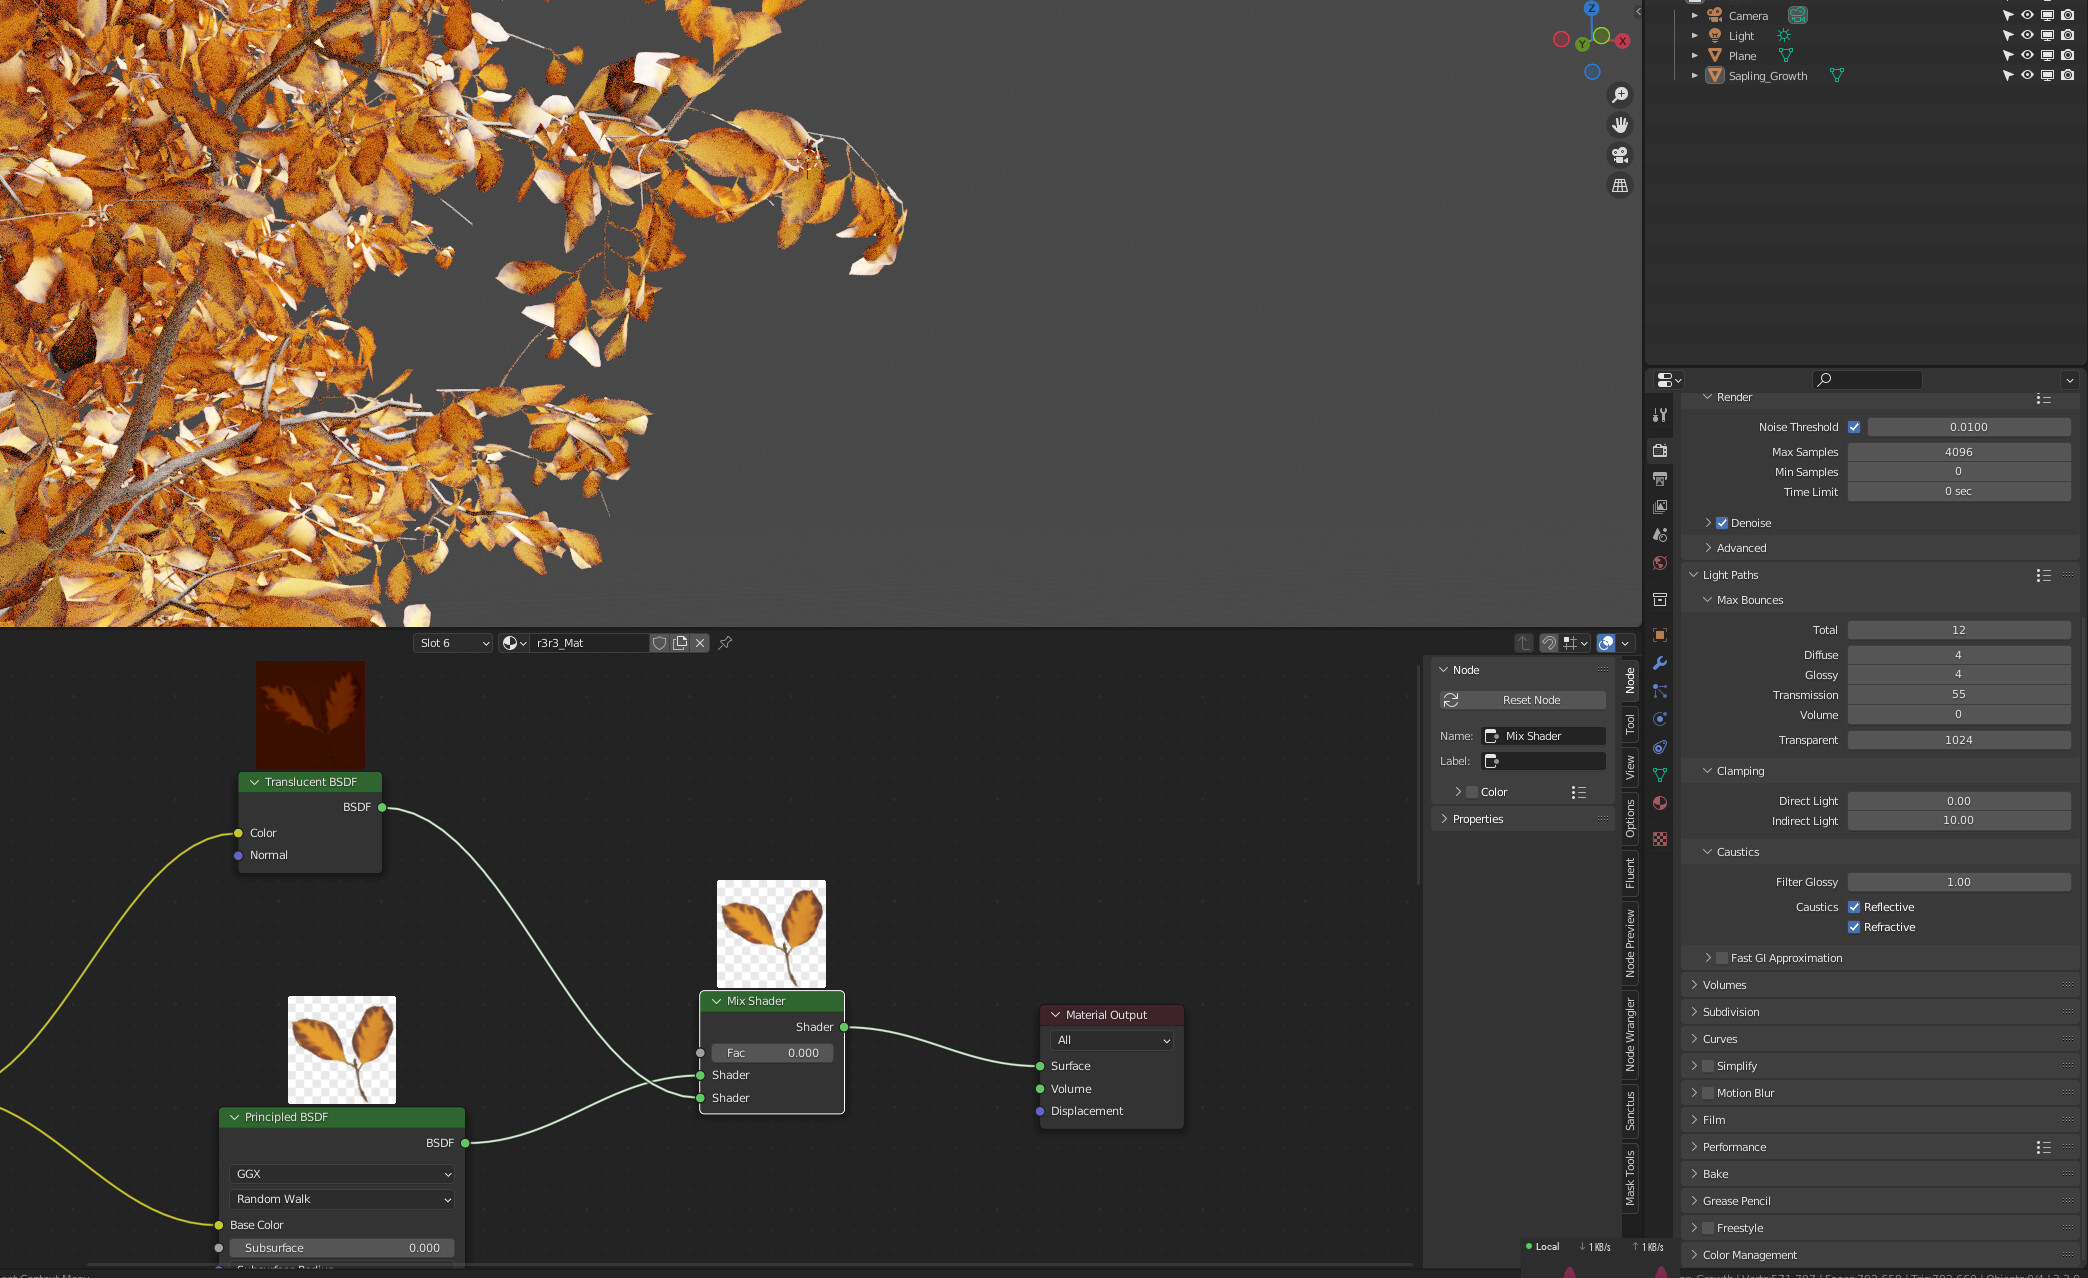The width and height of the screenshot is (2088, 1278).
Task: Click the pin icon in the shader editor header
Action: [725, 643]
